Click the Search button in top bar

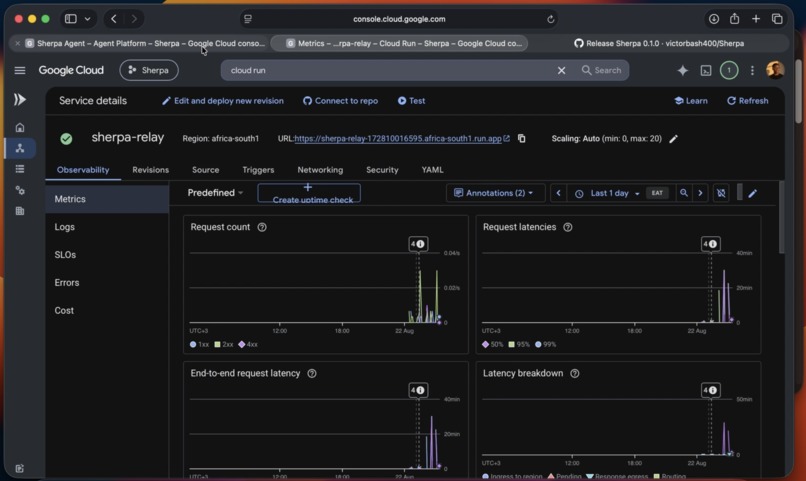[601, 70]
